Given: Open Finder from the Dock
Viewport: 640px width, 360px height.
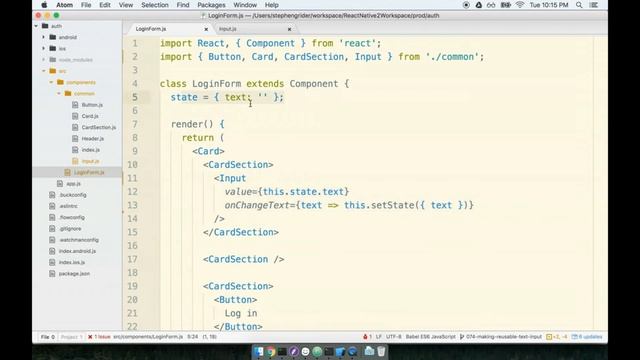Looking at the screenshot, I should click(x=258, y=351).
